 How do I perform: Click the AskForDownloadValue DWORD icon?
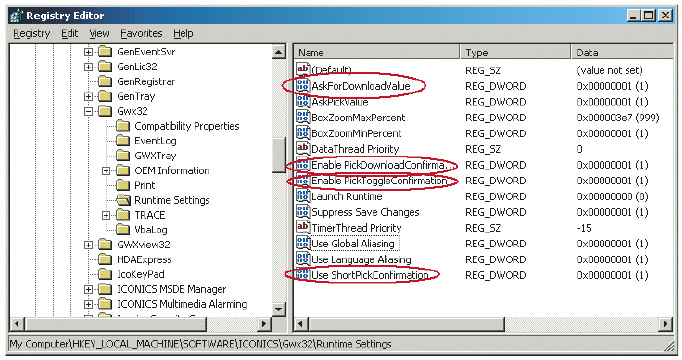(x=303, y=86)
